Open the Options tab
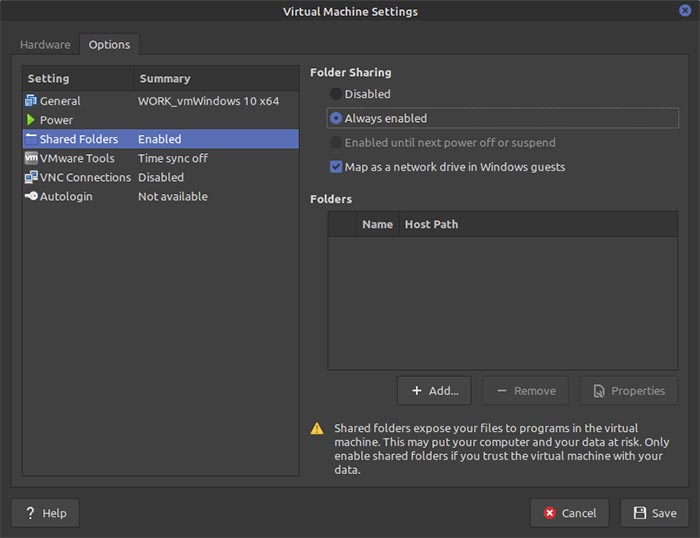 click(109, 45)
